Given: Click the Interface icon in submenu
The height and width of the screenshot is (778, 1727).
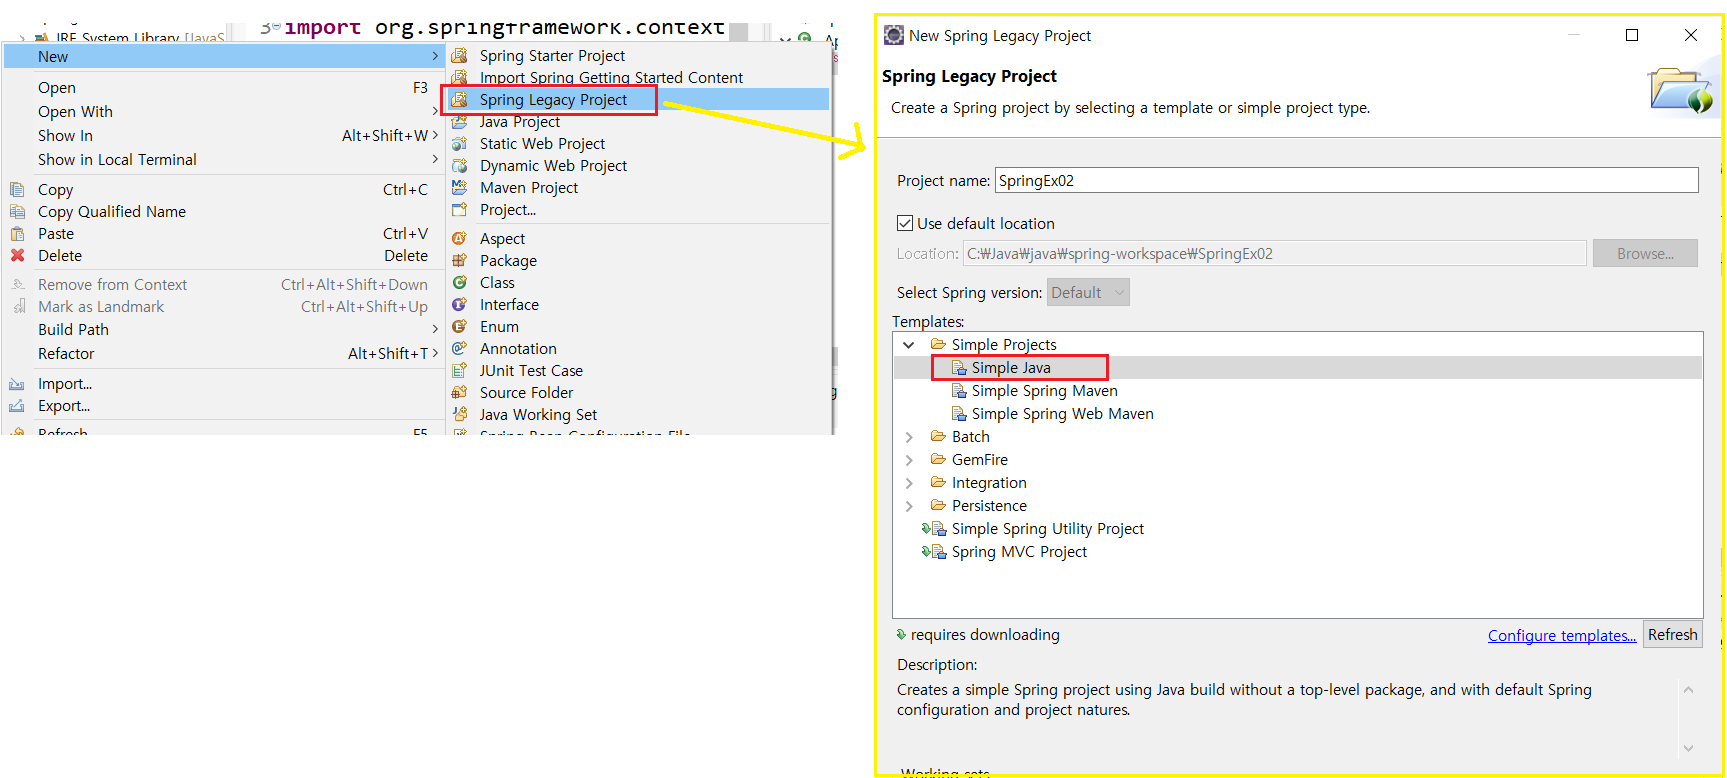Looking at the screenshot, I should [459, 304].
